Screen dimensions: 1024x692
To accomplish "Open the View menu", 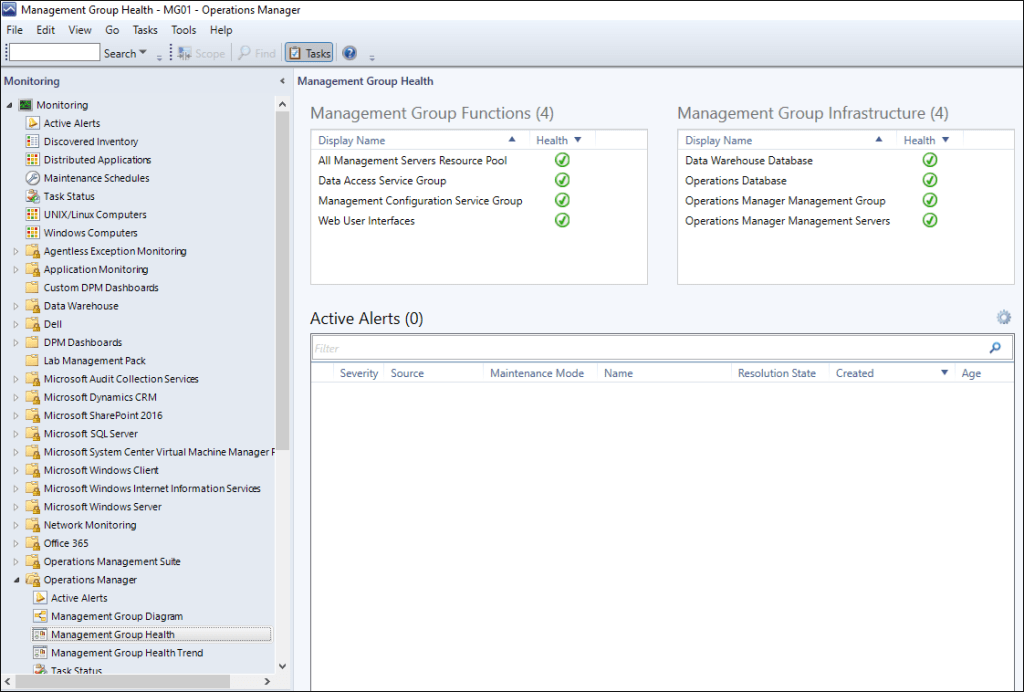I will pyautogui.click(x=80, y=30).
